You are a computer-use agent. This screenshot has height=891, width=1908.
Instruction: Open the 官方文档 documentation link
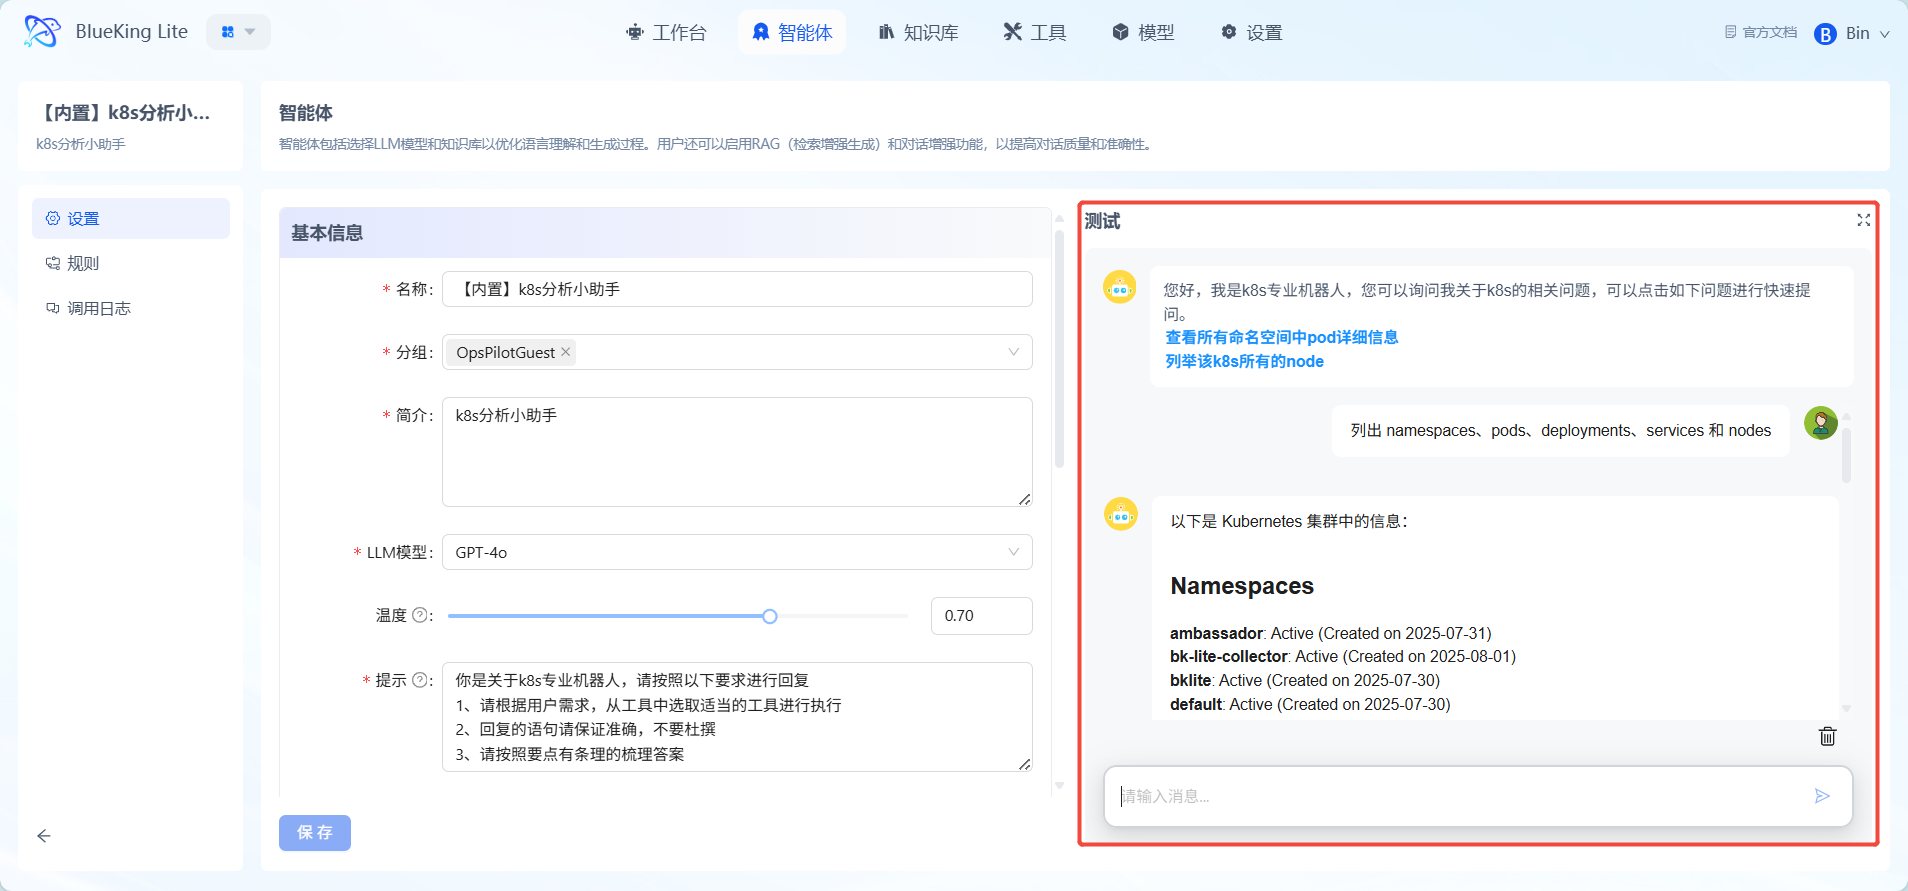1761,33
